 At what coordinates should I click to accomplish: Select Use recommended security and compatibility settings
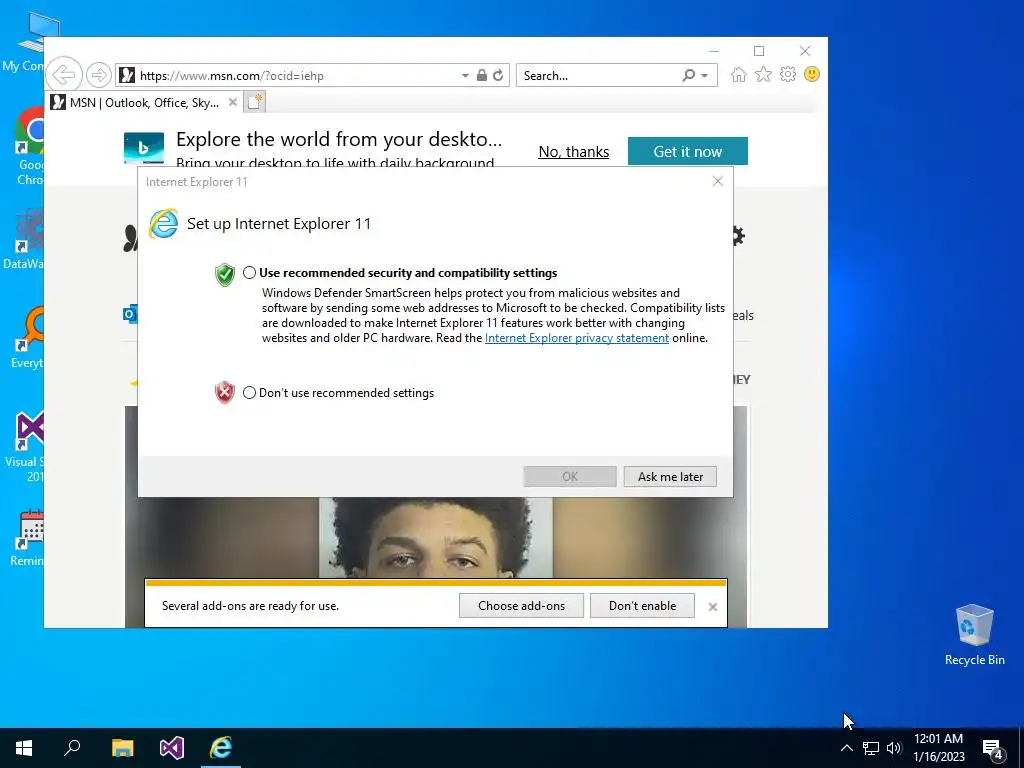click(249, 273)
